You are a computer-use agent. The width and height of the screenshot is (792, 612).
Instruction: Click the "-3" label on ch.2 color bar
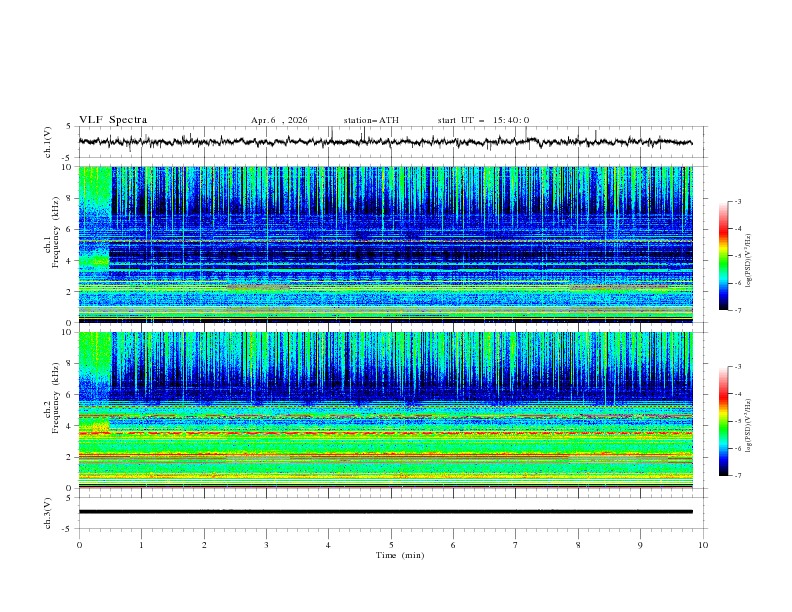point(738,367)
